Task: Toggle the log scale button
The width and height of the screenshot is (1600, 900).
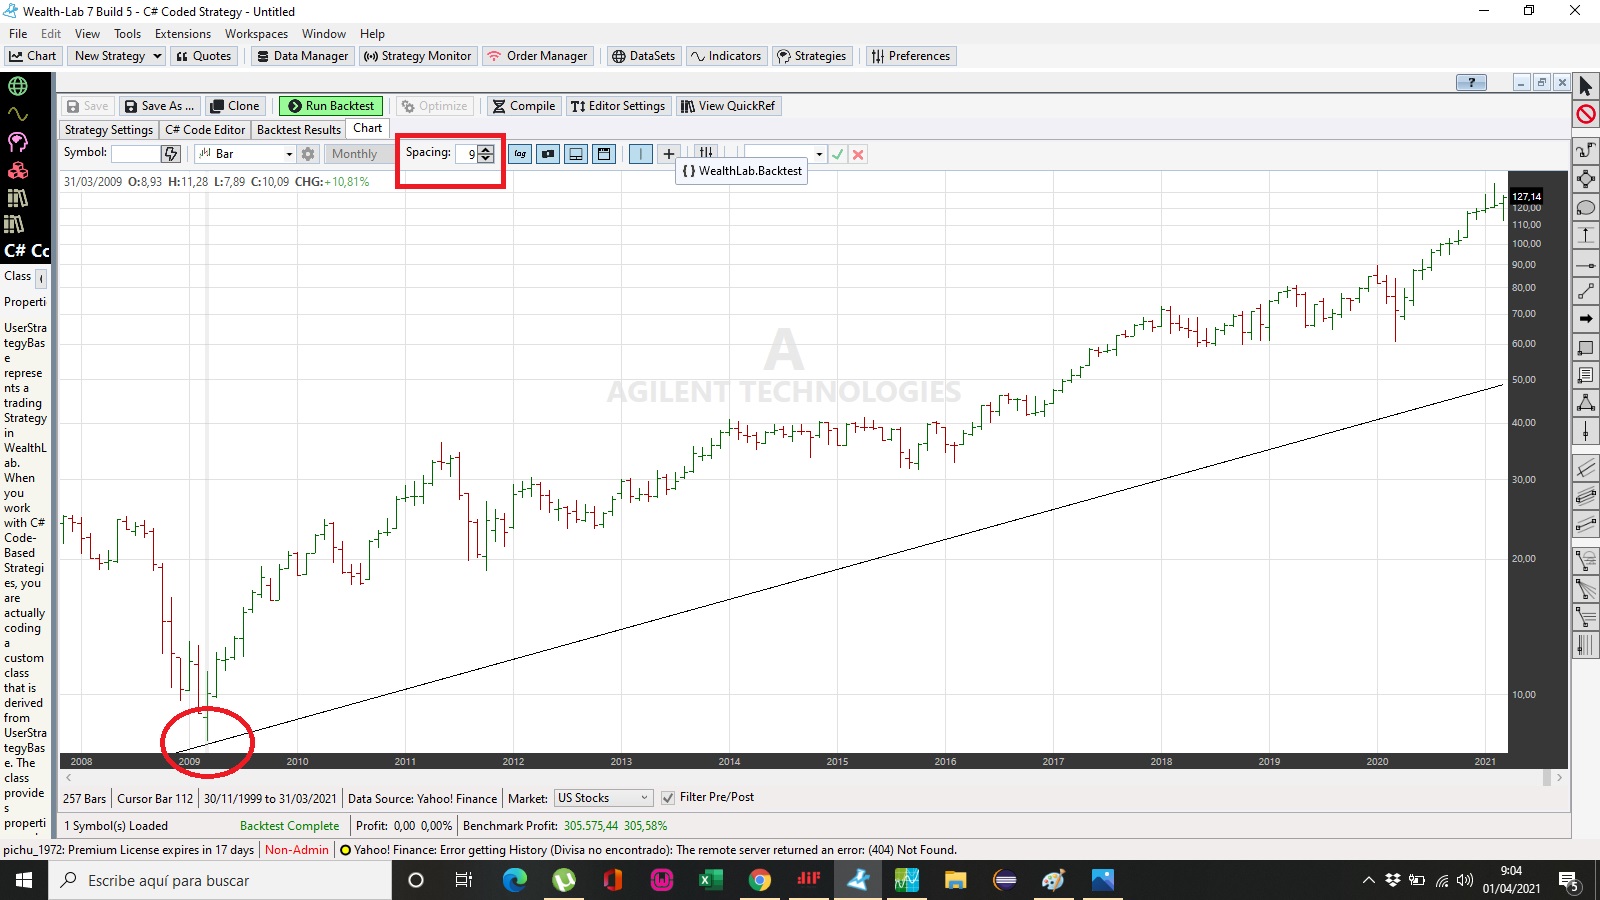Action: pyautogui.click(x=520, y=154)
